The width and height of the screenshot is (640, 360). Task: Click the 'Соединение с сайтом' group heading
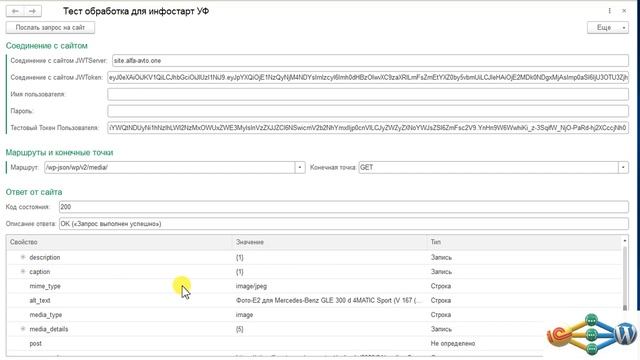[x=47, y=46]
